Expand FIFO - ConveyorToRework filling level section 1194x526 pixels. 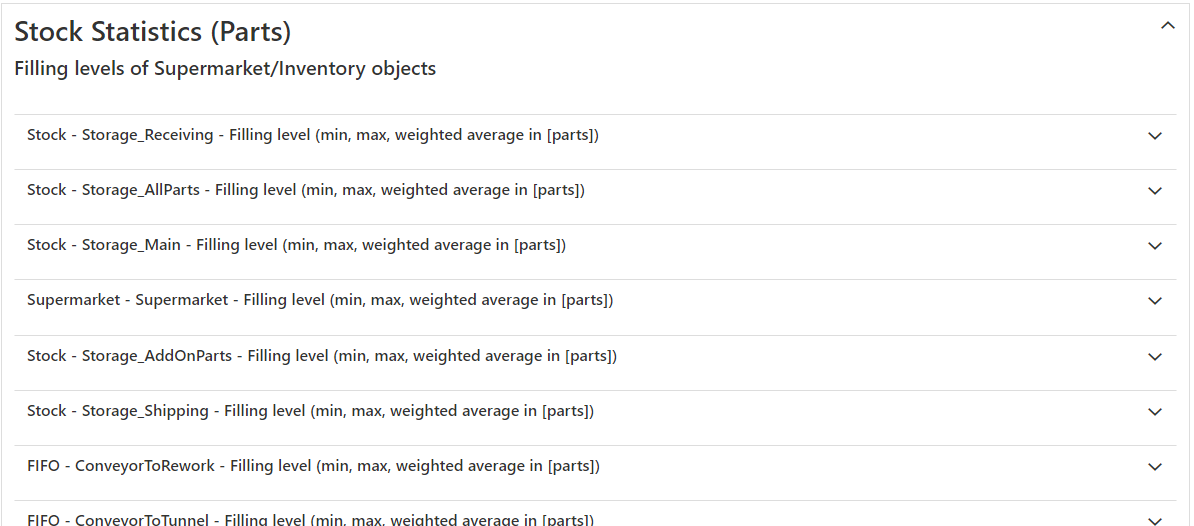point(313,466)
